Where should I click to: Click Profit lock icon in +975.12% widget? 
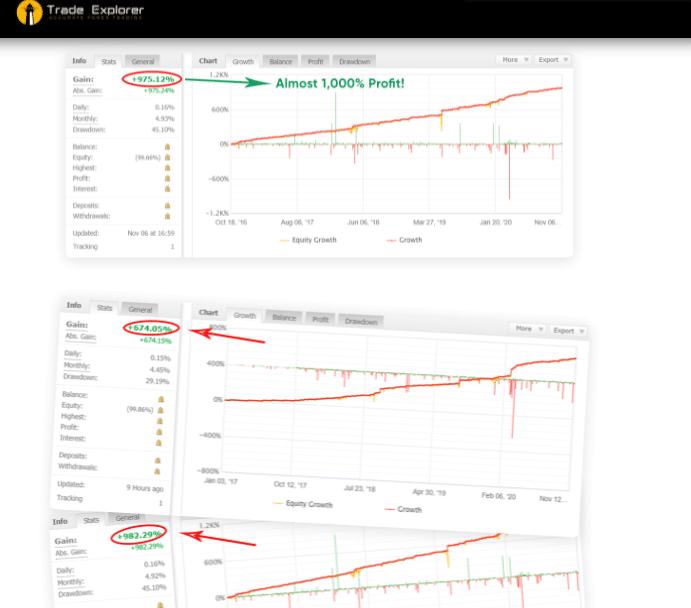[x=167, y=178]
